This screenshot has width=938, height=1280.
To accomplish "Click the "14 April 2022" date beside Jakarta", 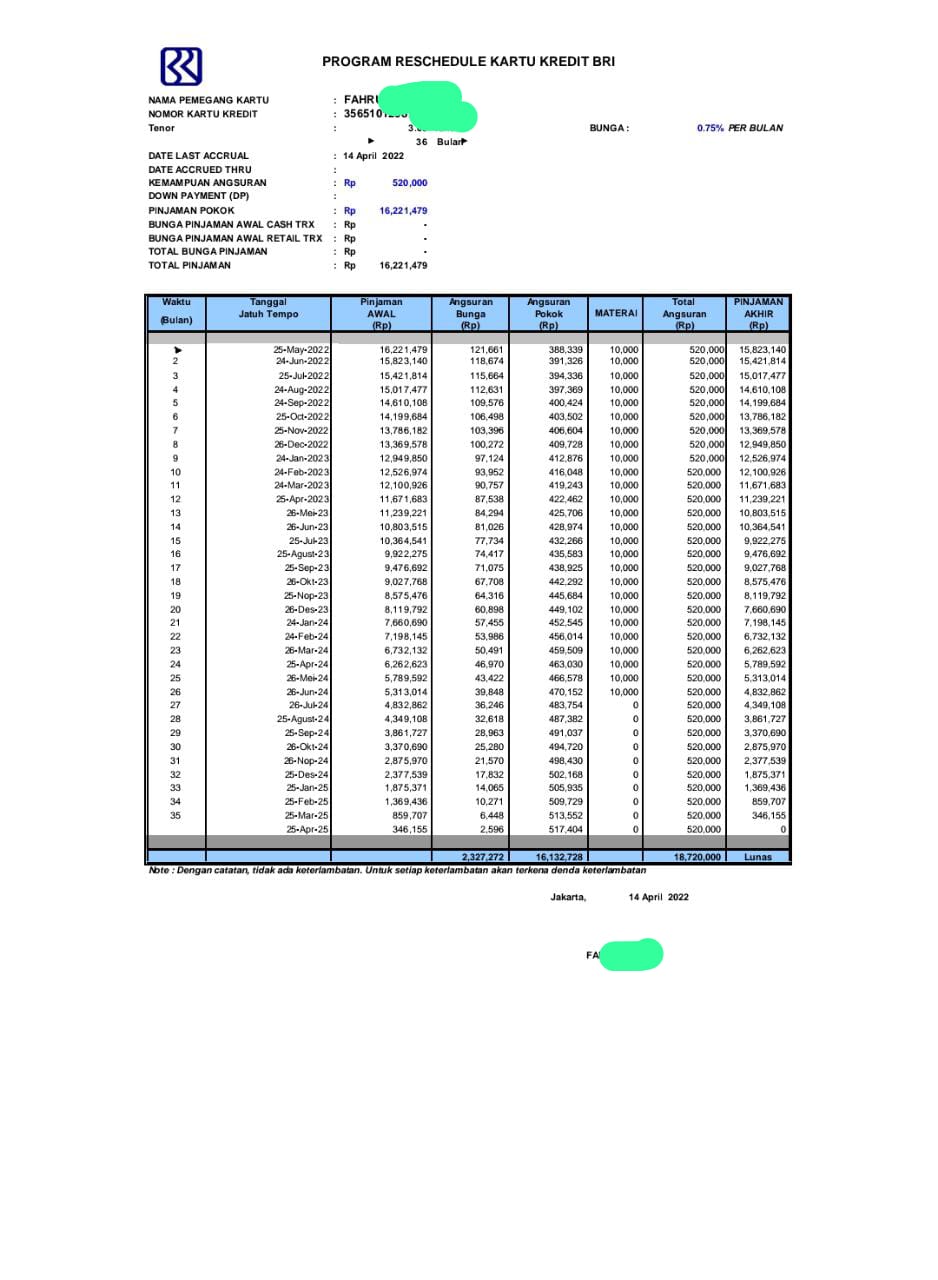I will (658, 897).
